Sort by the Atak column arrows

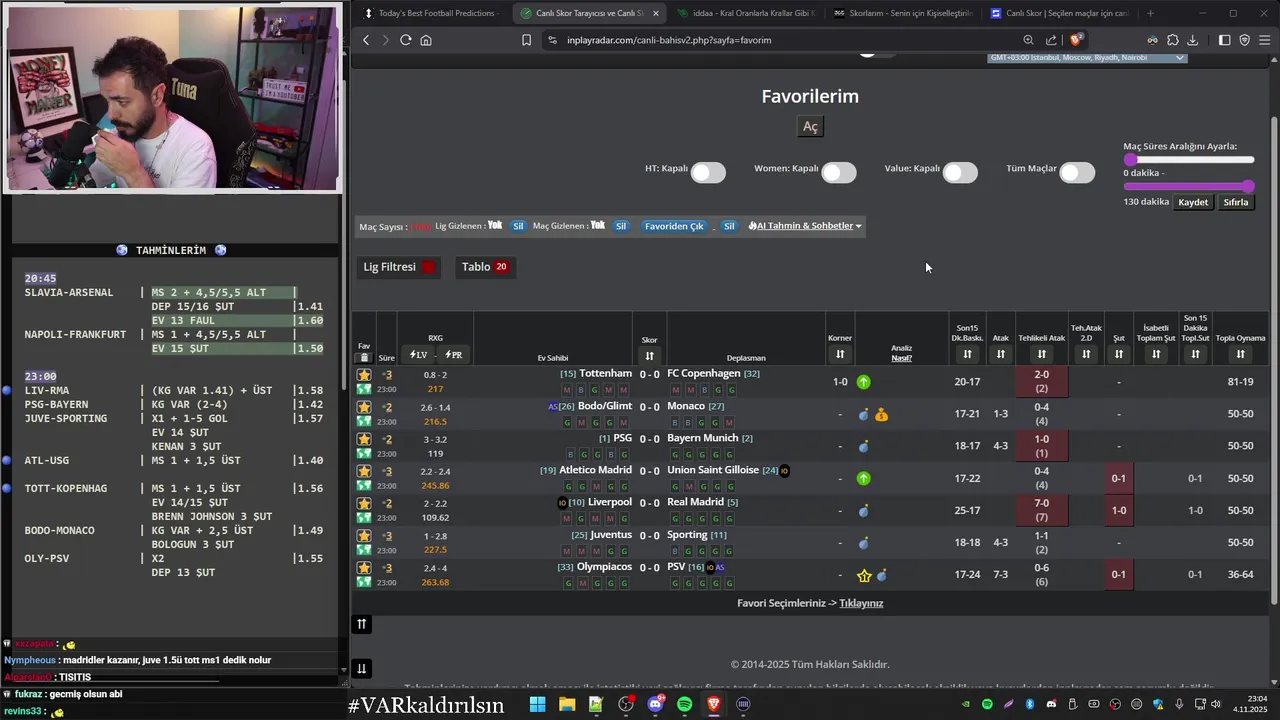point(1000,354)
